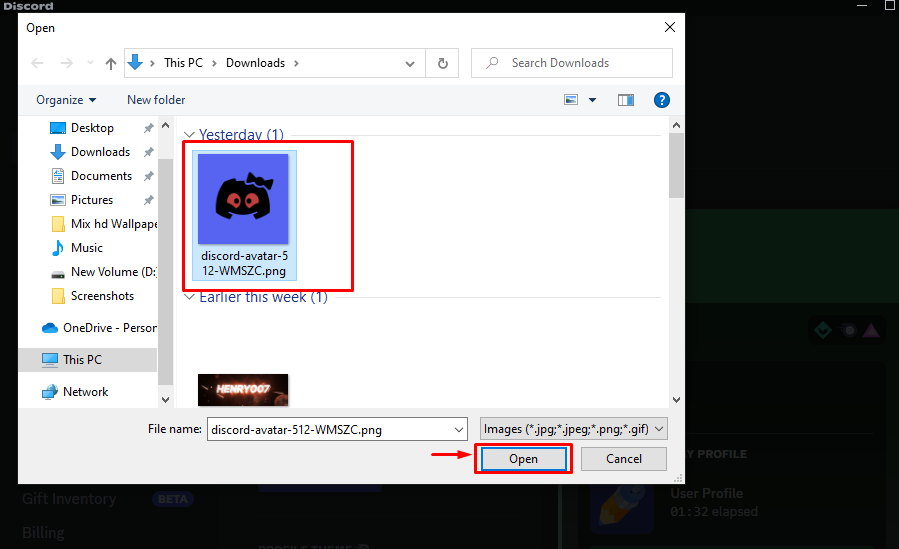Open Gift Inventory in Discord settings

[x=69, y=499]
